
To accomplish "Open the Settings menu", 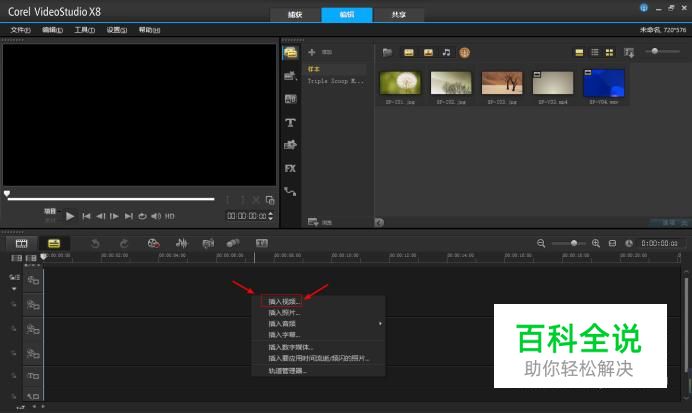I will point(117,30).
